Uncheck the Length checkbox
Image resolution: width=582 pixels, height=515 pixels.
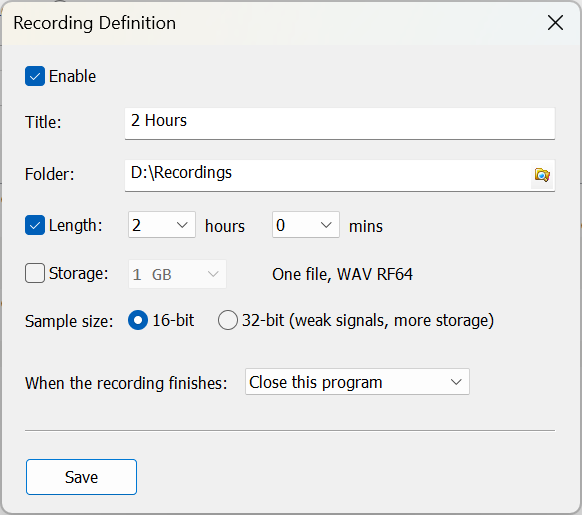(x=35, y=225)
